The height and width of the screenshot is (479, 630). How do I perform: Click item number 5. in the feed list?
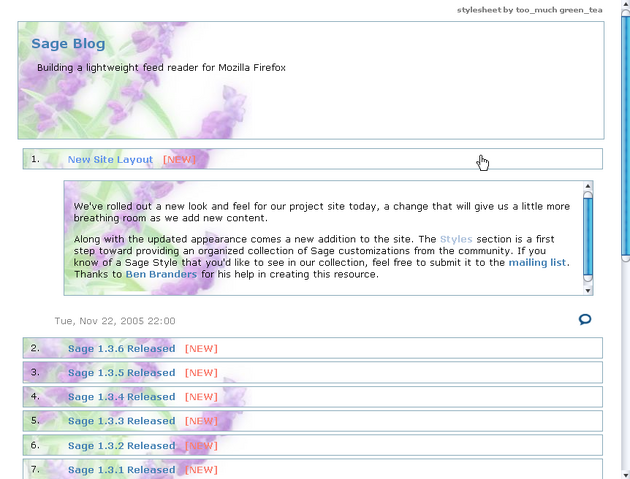(x=35, y=420)
